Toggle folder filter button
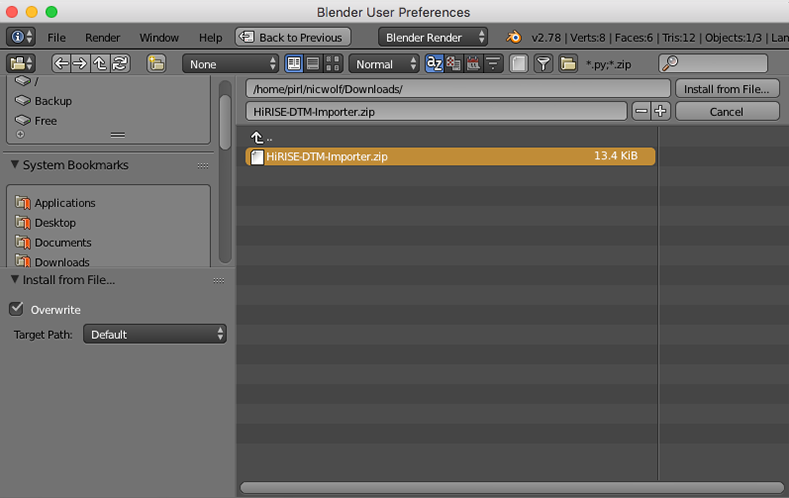 point(568,63)
